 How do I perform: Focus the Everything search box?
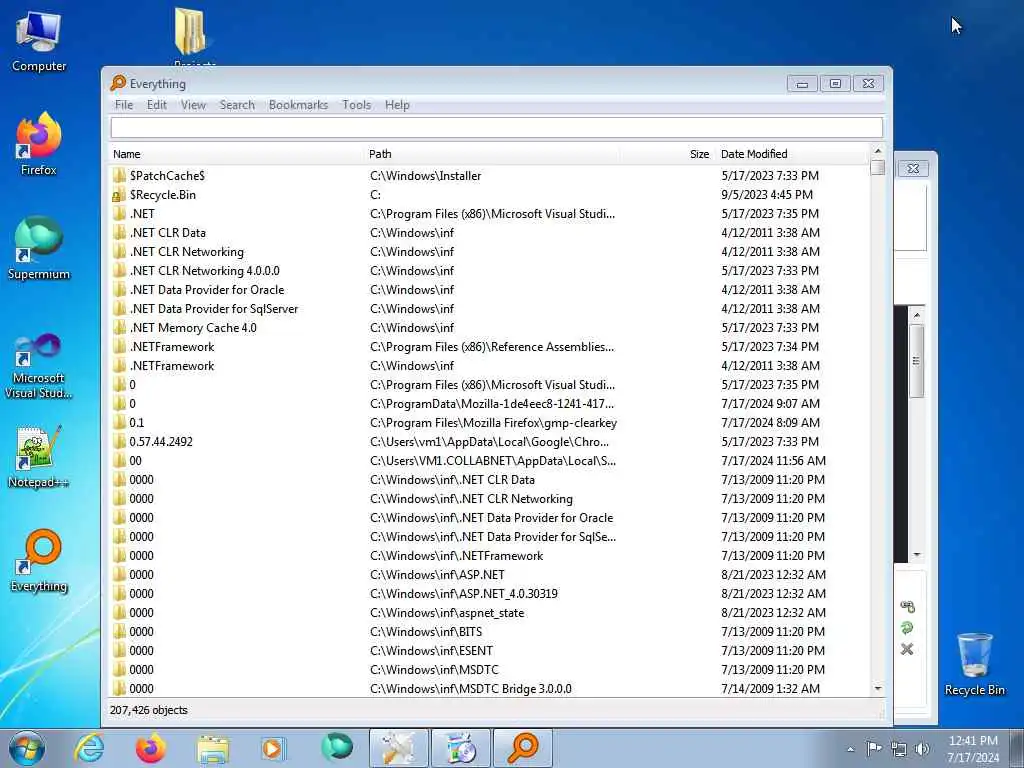(x=496, y=127)
